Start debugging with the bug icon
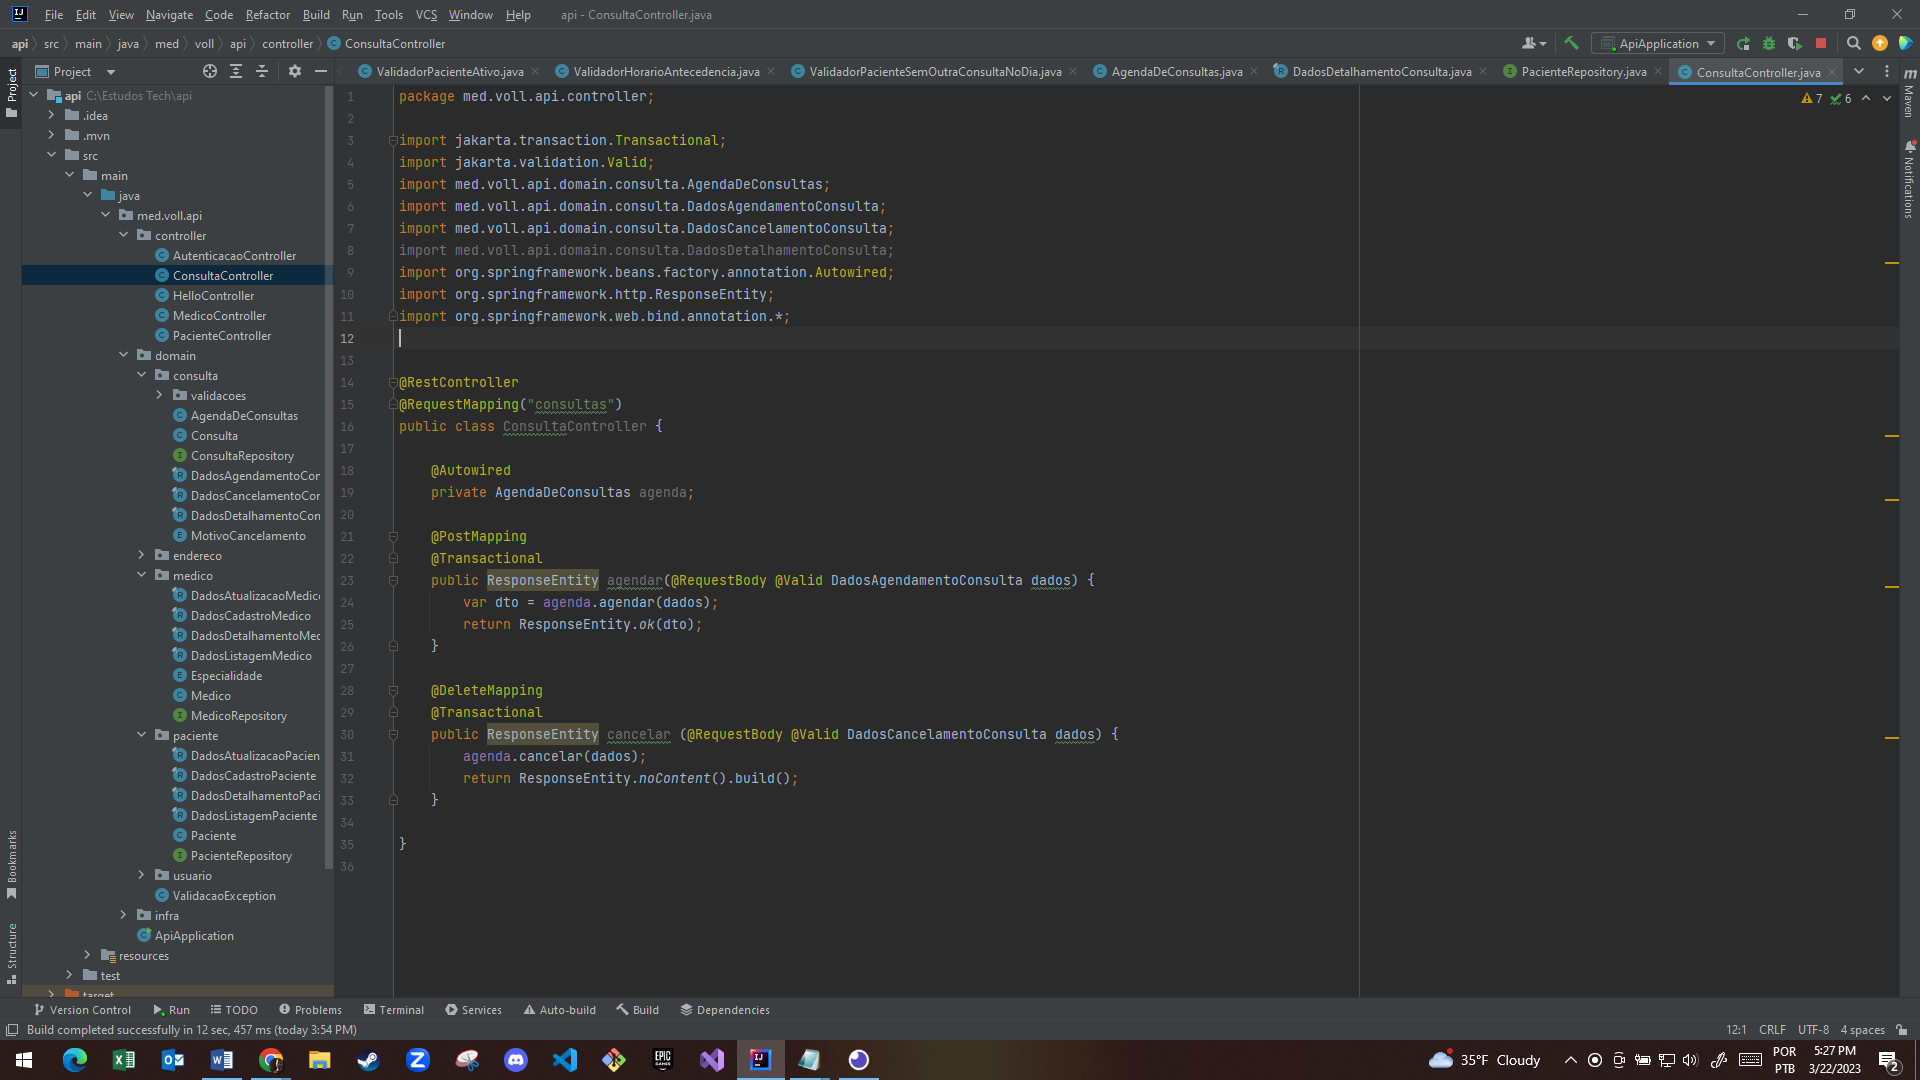The height and width of the screenshot is (1080, 1920). 1769,43
